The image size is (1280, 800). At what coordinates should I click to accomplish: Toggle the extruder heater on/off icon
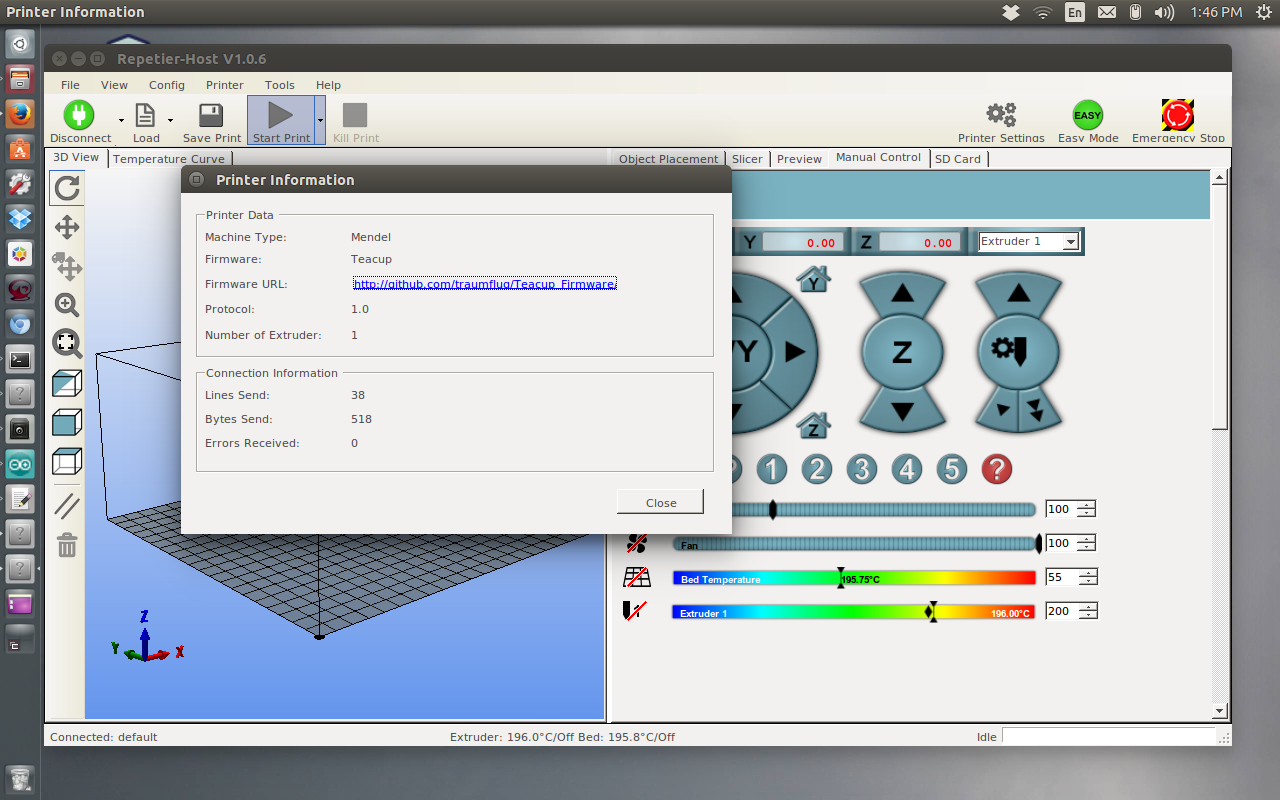(634, 611)
